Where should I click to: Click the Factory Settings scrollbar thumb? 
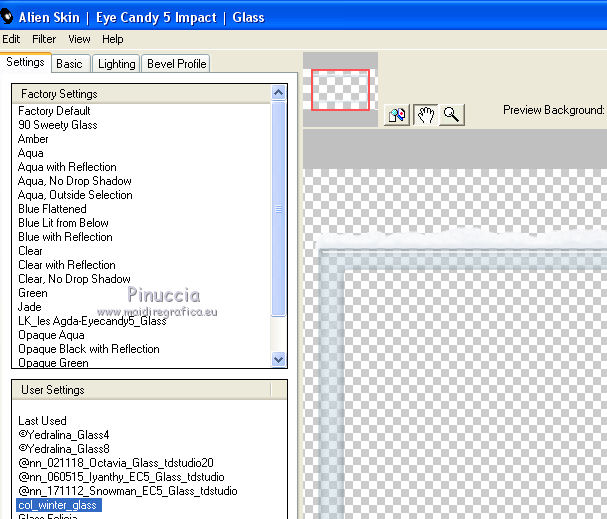pyautogui.click(x=279, y=209)
